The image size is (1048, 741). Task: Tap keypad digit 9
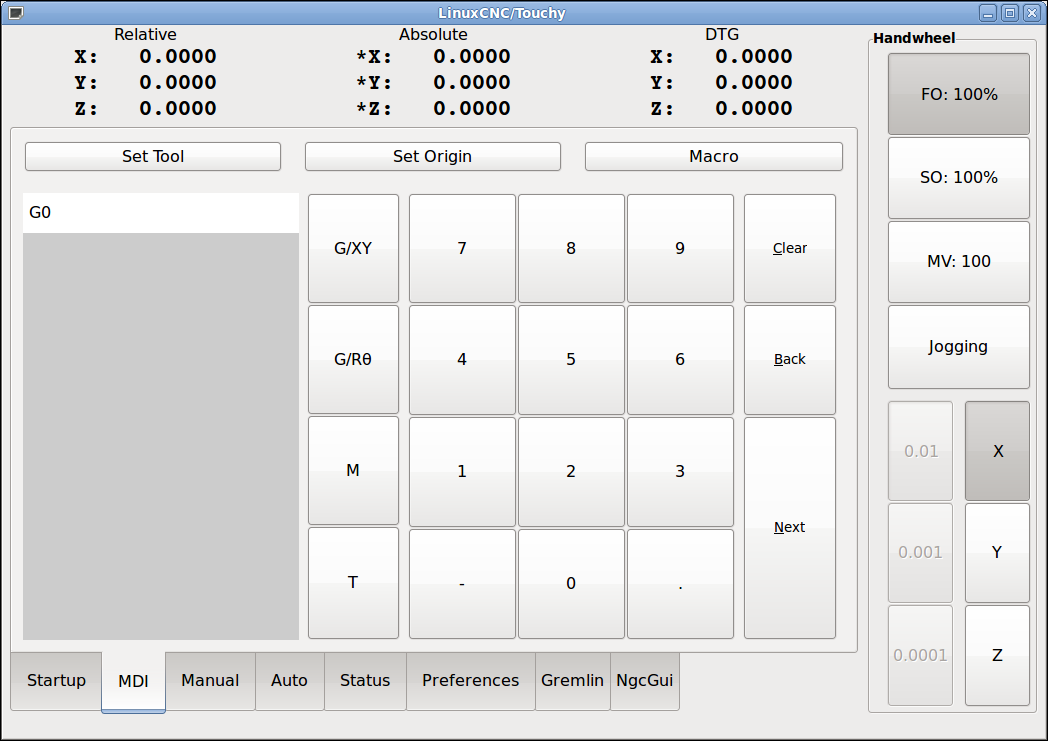pos(680,249)
